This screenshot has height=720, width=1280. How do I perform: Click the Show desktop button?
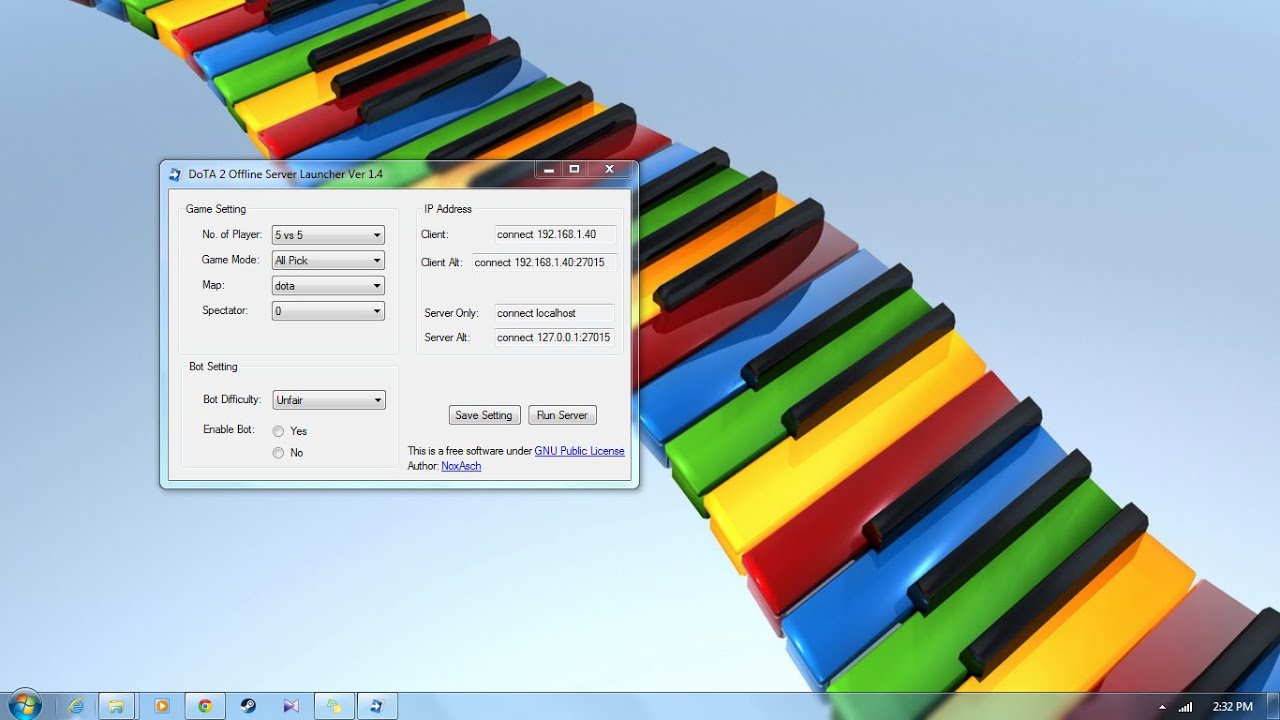(x=1272, y=706)
